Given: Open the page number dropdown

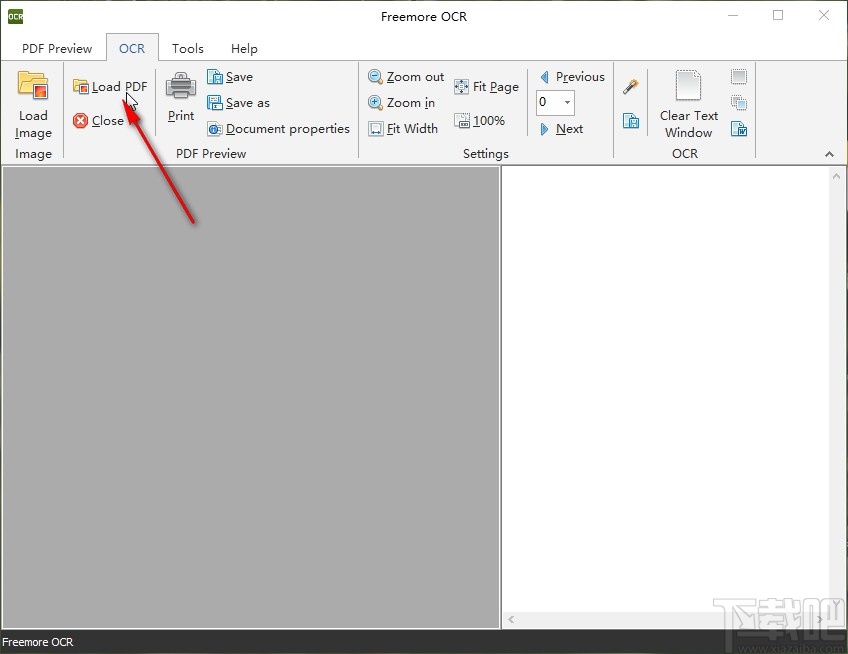Looking at the screenshot, I should 567,102.
